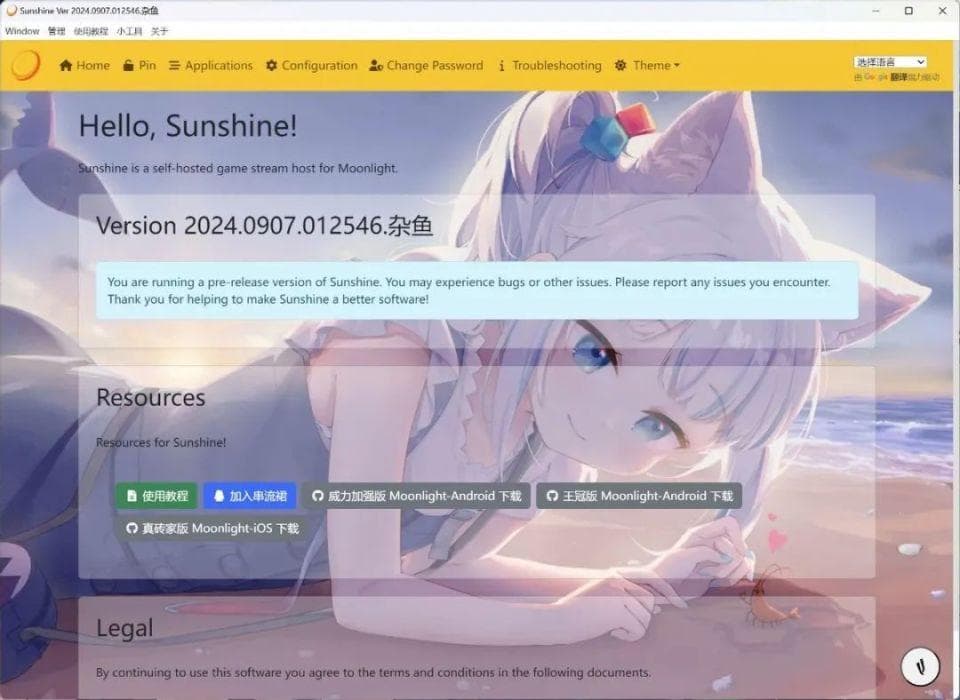
Task: Click the GitHub icon on the 王冠版 button
Action: (x=552, y=496)
